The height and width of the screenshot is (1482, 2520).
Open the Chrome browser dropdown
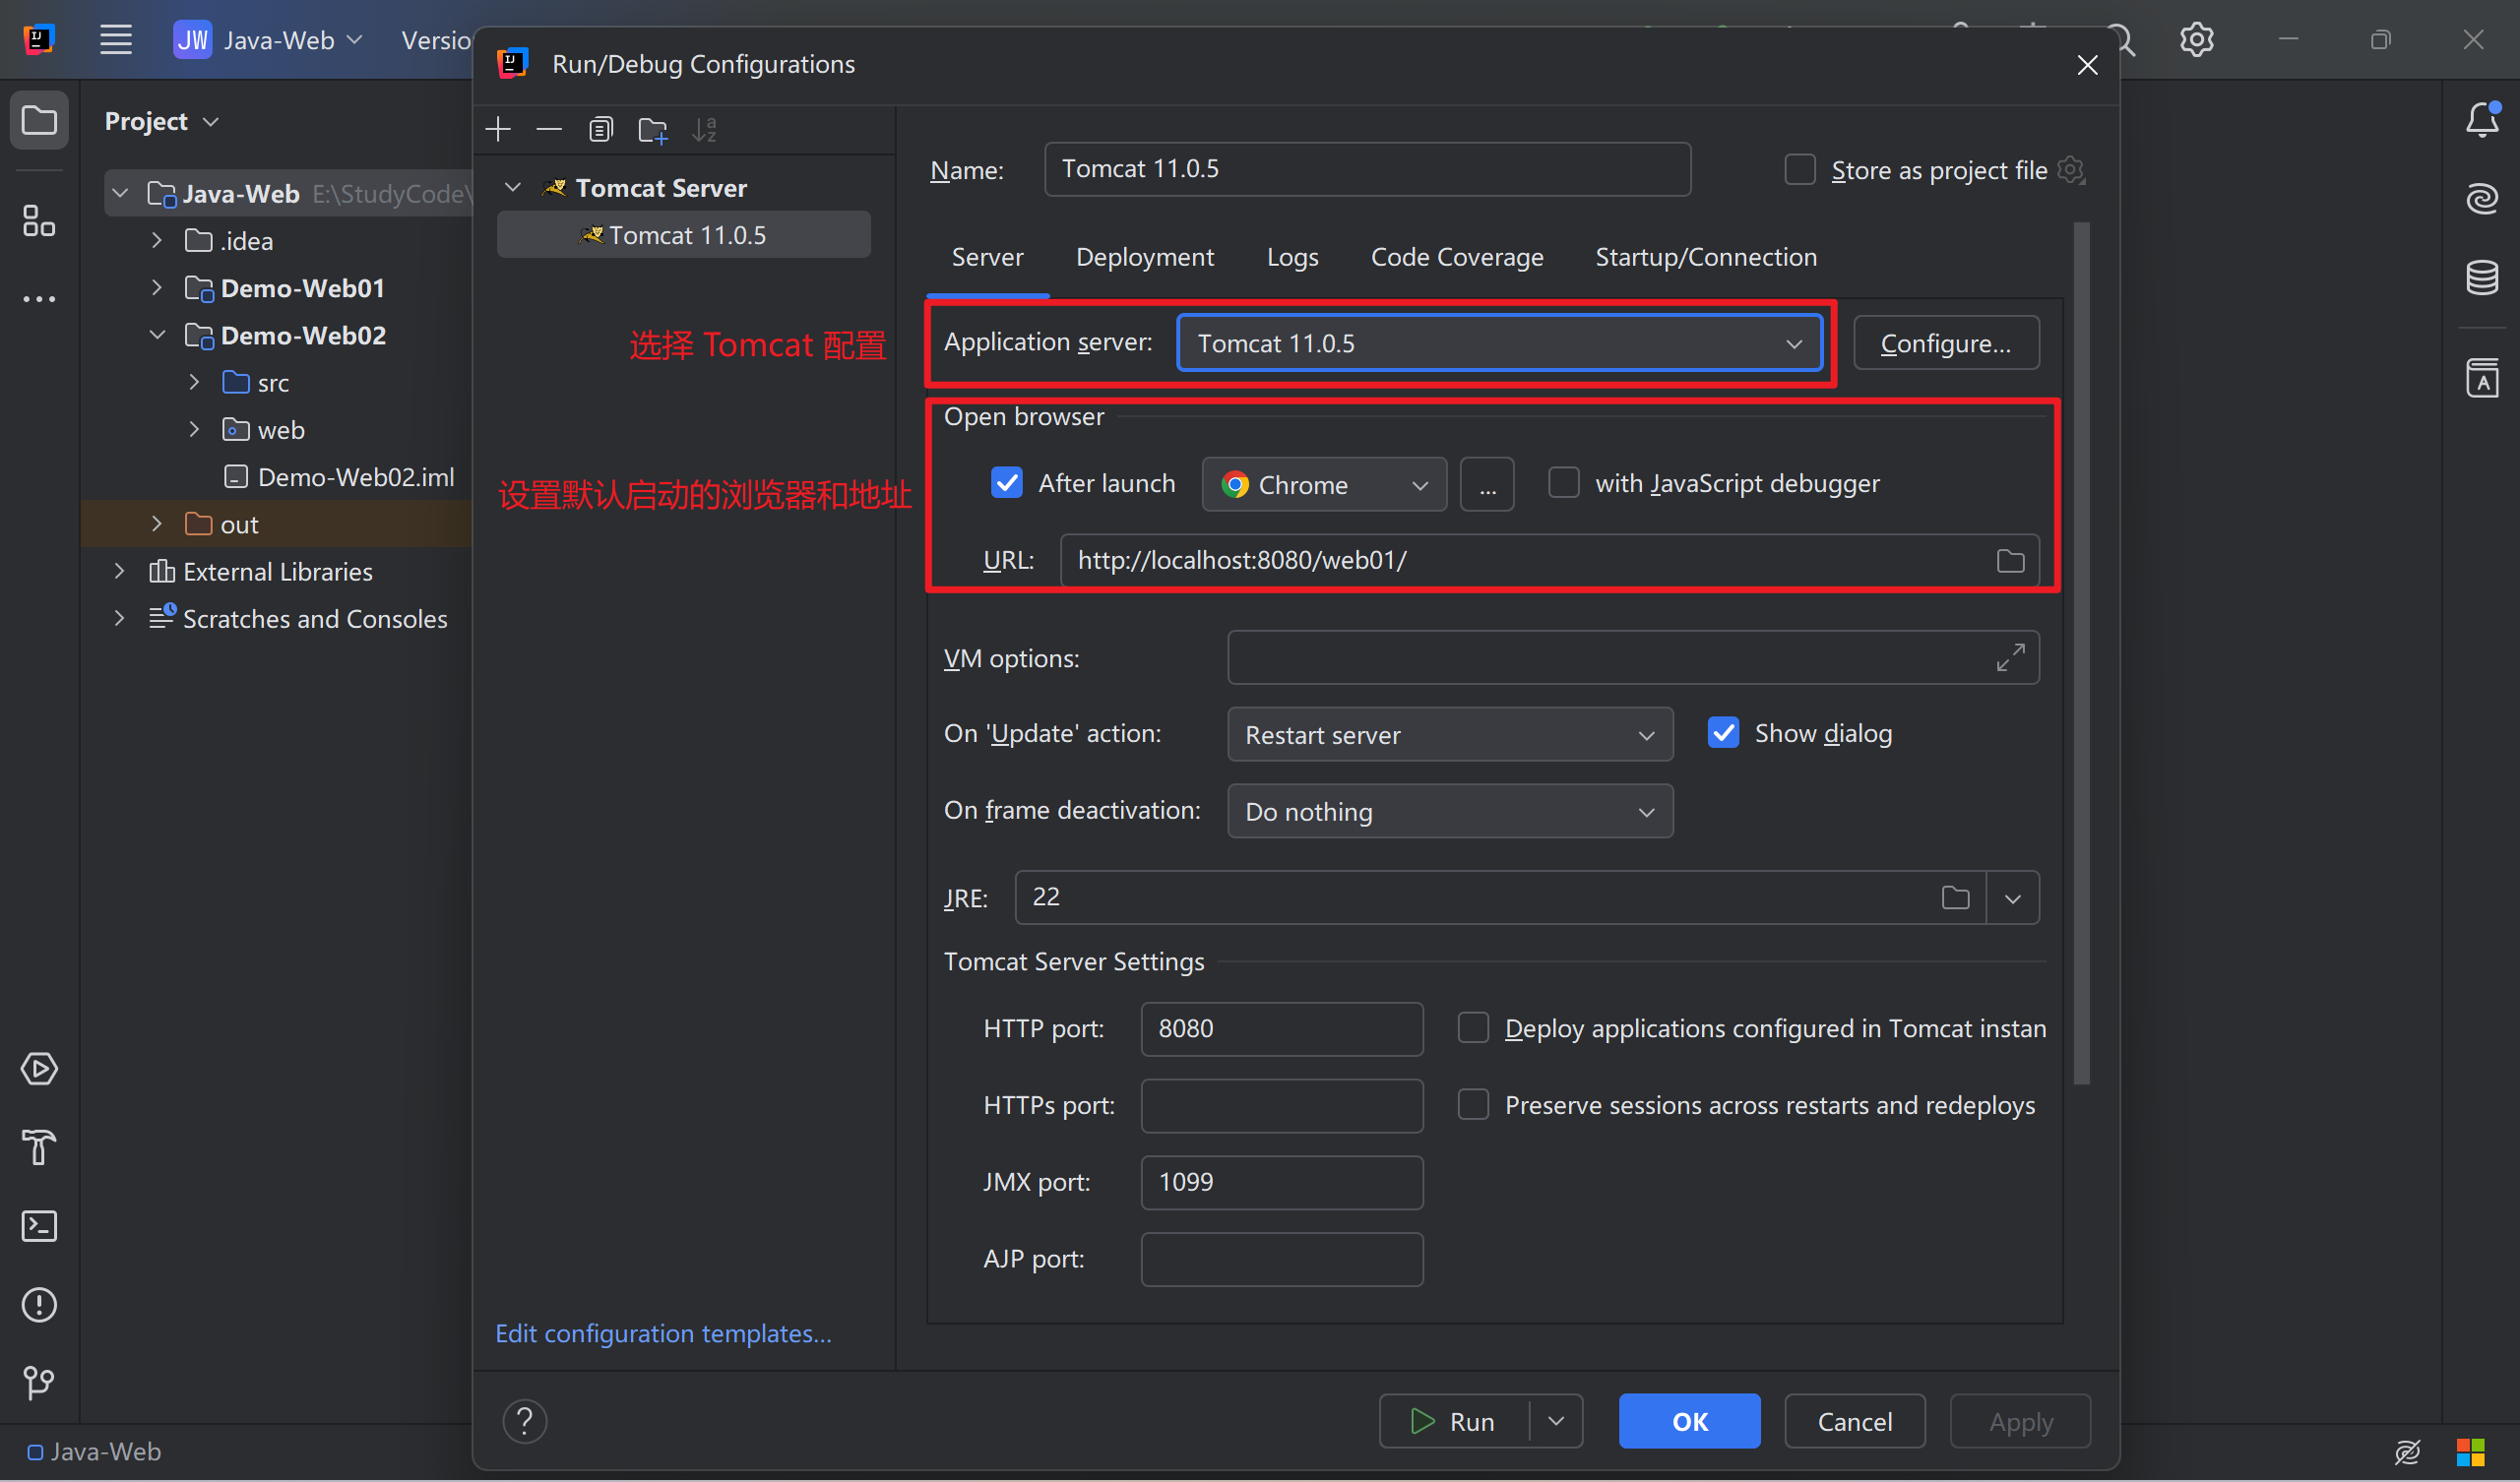pyautogui.click(x=1324, y=485)
